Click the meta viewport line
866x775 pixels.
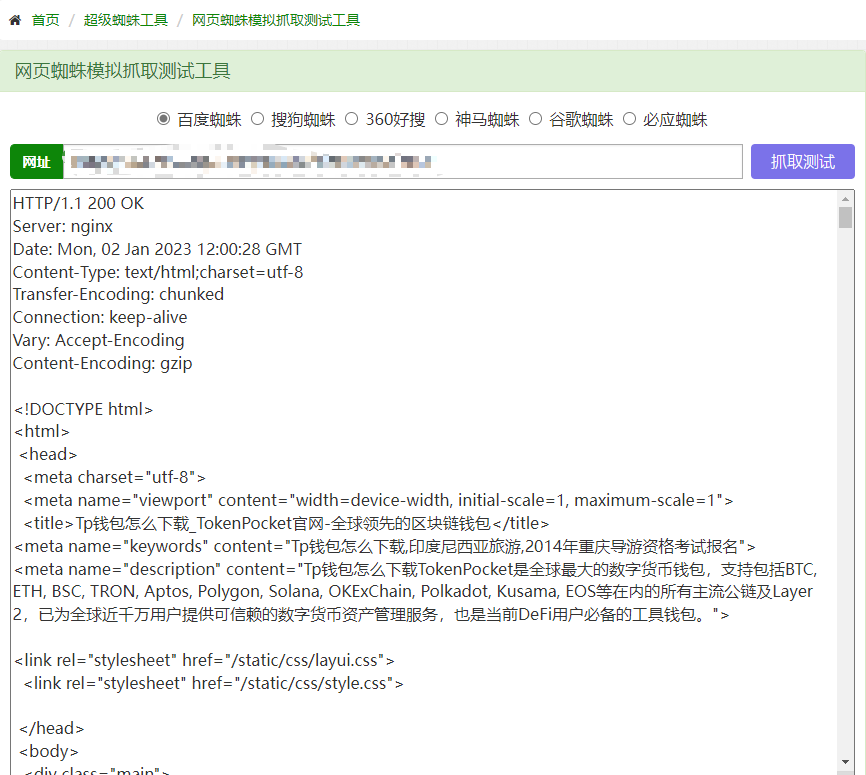tap(378, 500)
